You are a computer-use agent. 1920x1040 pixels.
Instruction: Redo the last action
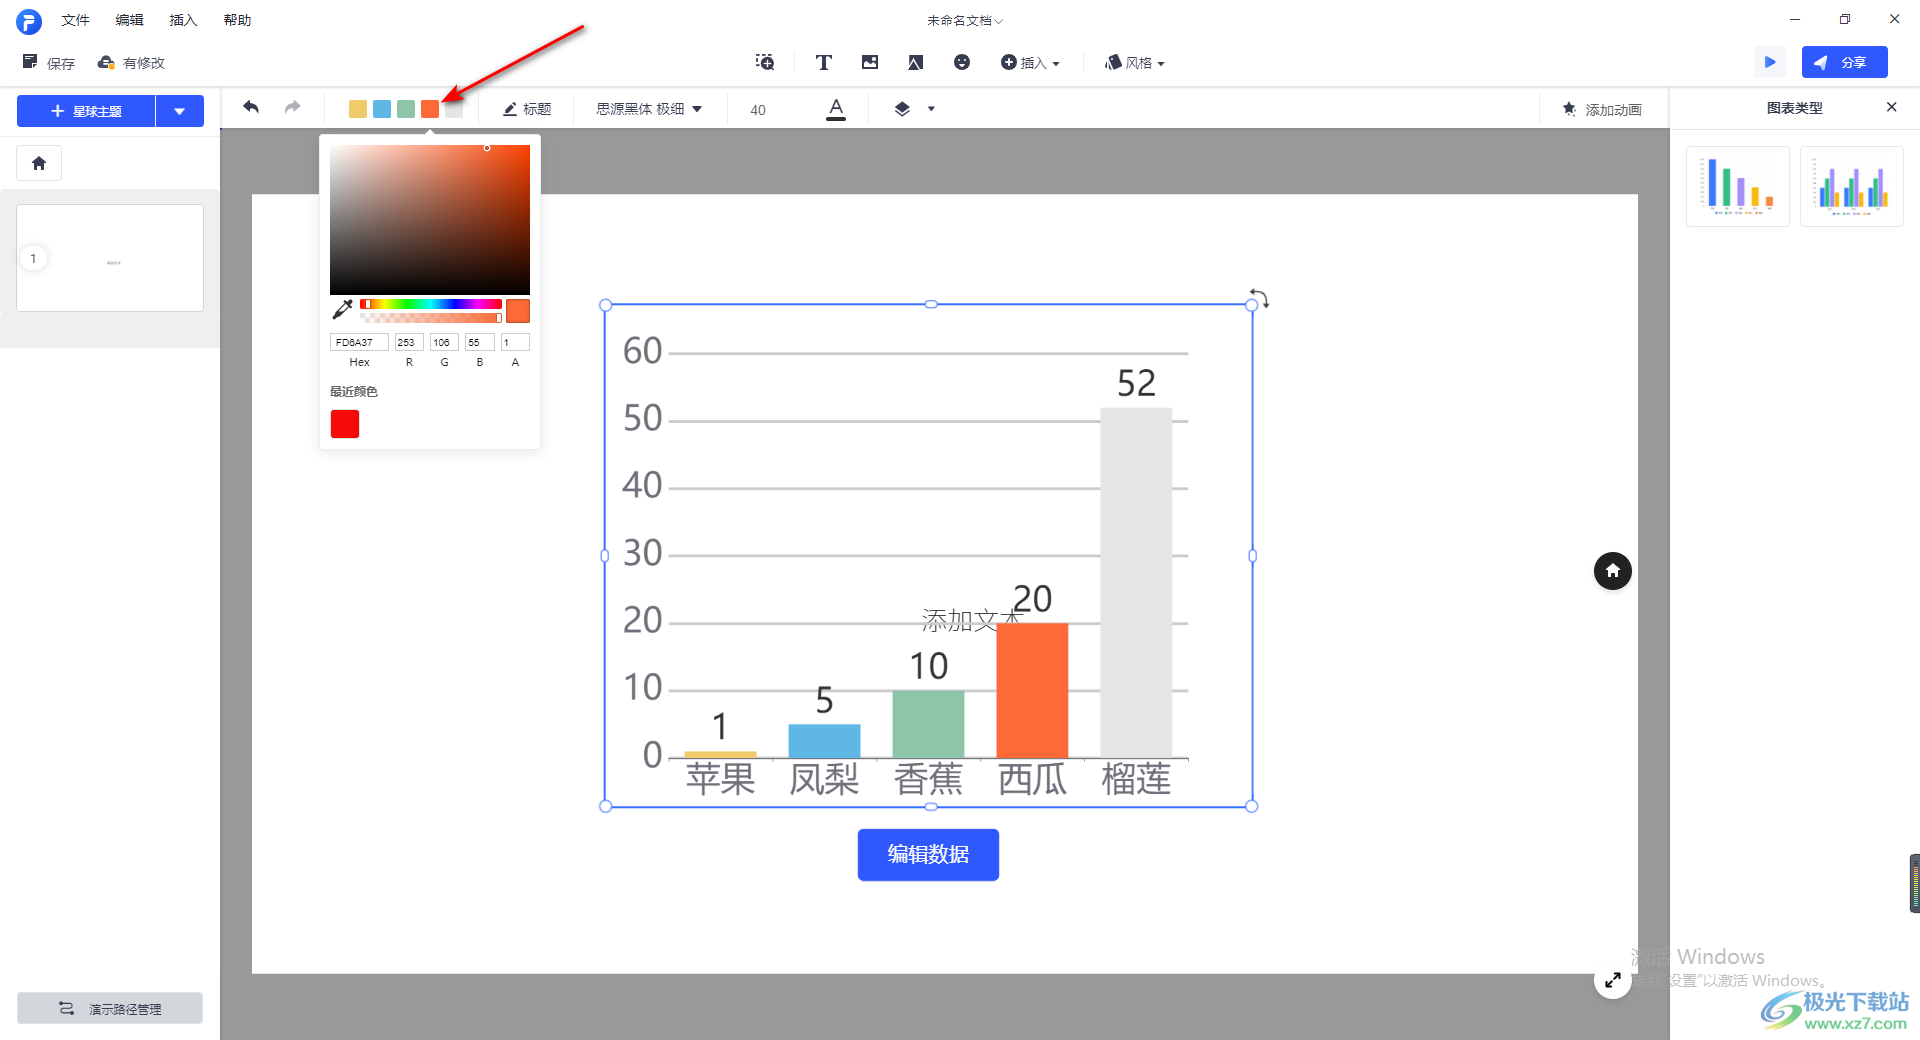pyautogui.click(x=292, y=107)
